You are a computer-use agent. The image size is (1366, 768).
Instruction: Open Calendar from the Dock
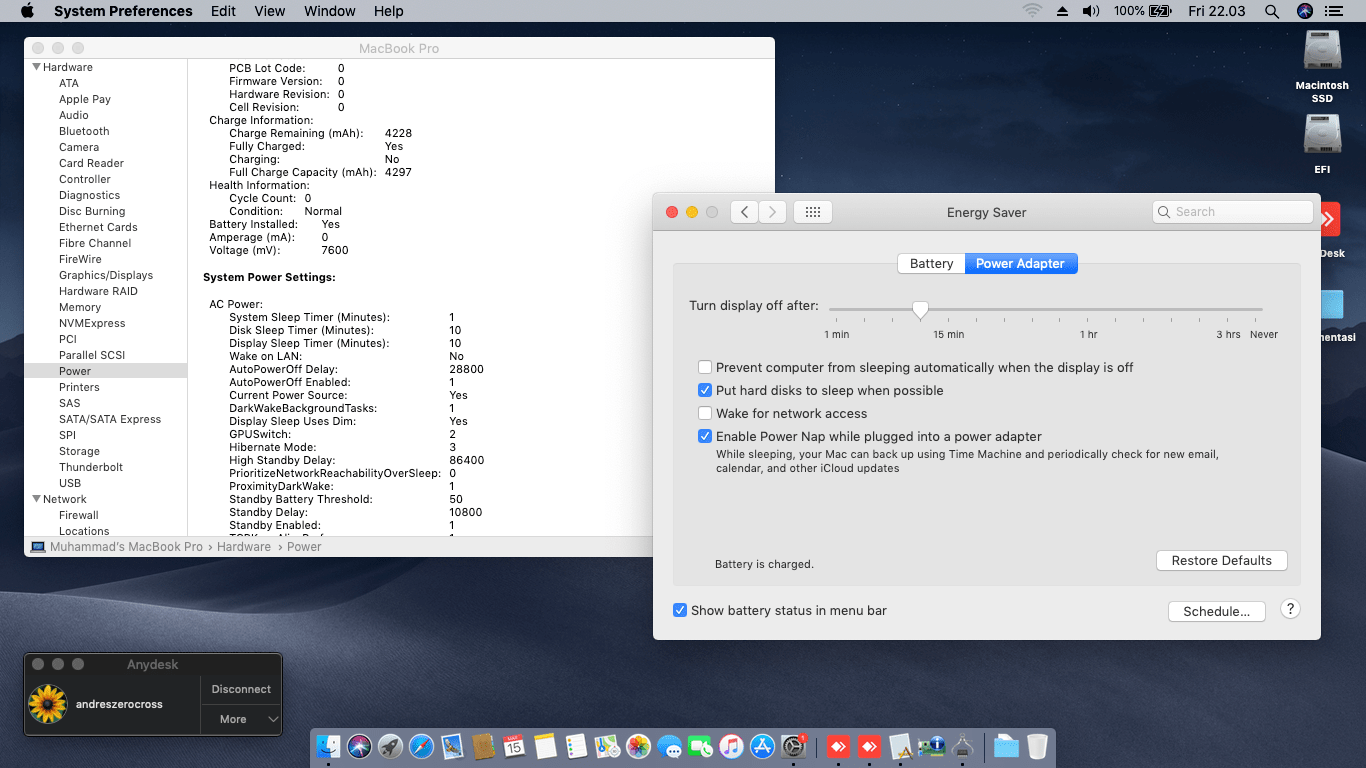point(514,746)
